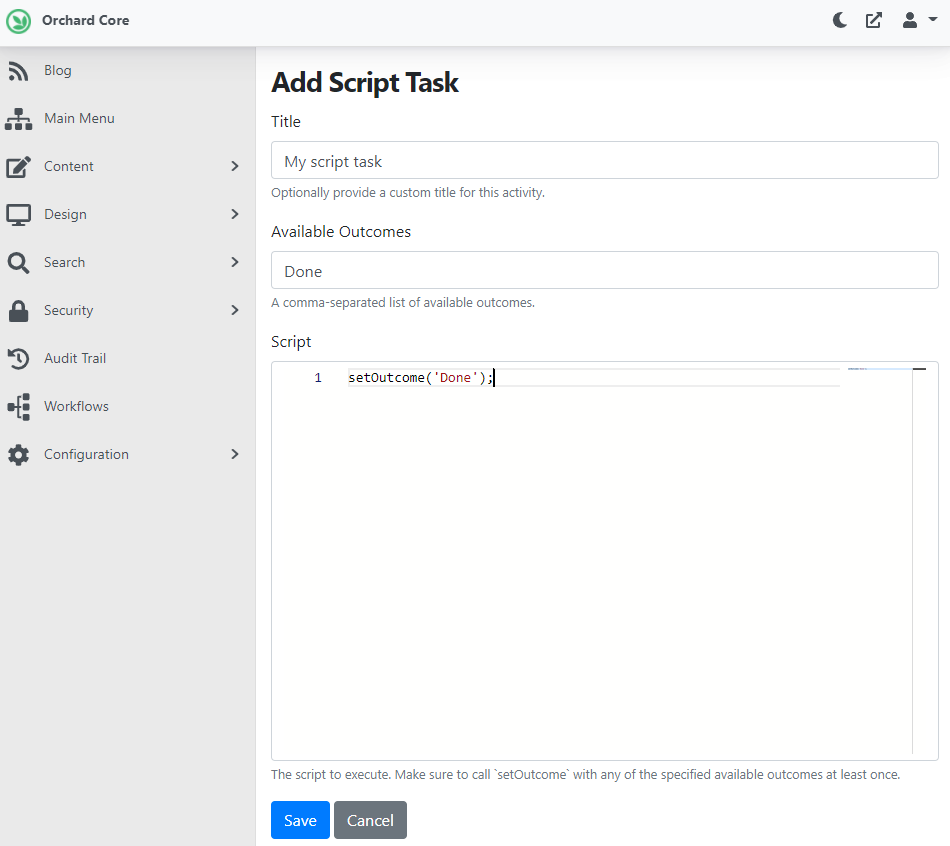Select the Content menu label
This screenshot has height=846, width=950.
pyautogui.click(x=68, y=166)
